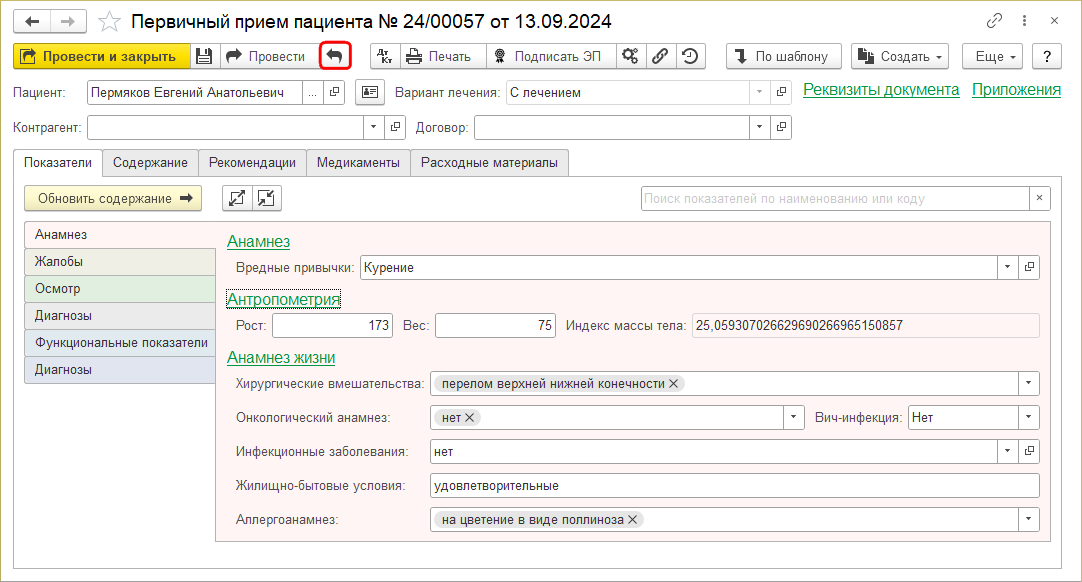The width and height of the screenshot is (1082, 582).
Task: Remove tag на цветение в виде поллиноза
Action: (x=632, y=520)
